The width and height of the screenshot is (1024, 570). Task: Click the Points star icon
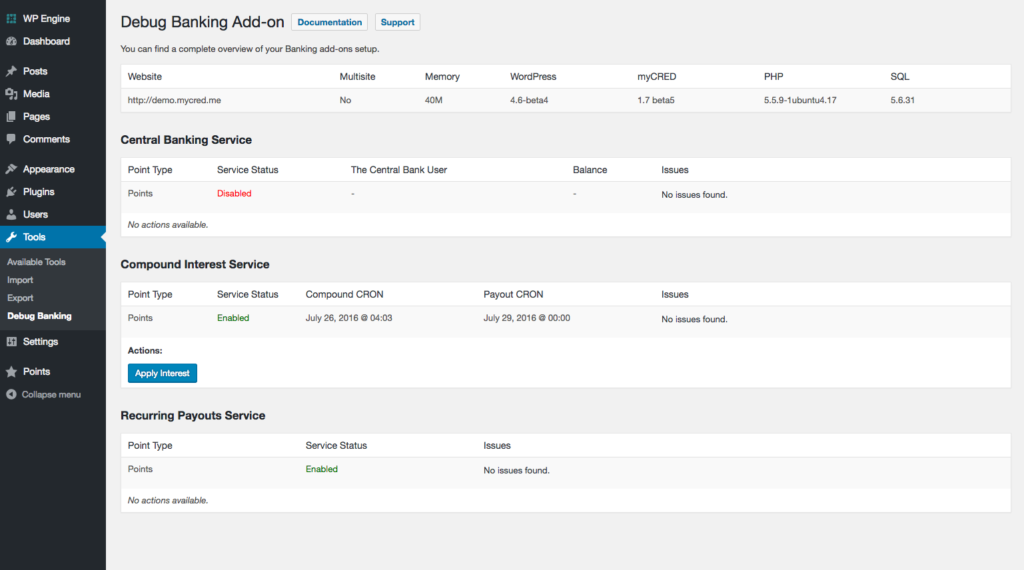click(11, 372)
